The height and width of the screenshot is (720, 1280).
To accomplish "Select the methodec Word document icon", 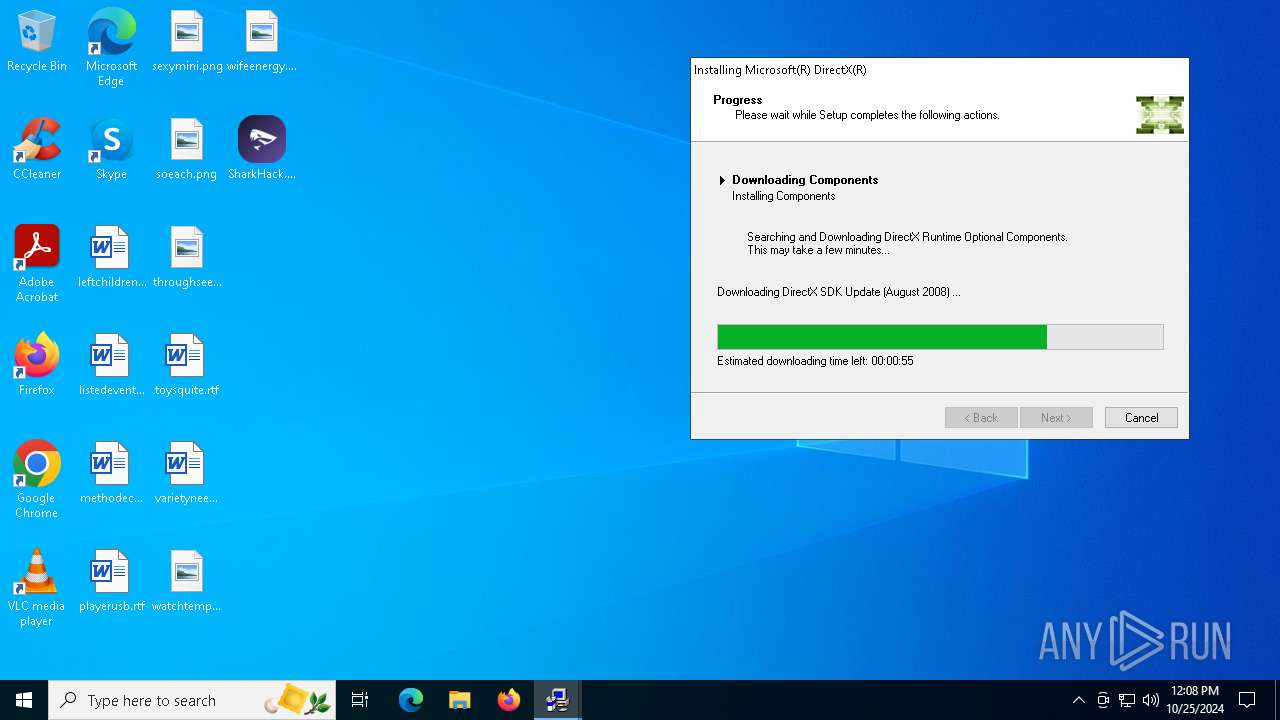I will 111,473.
